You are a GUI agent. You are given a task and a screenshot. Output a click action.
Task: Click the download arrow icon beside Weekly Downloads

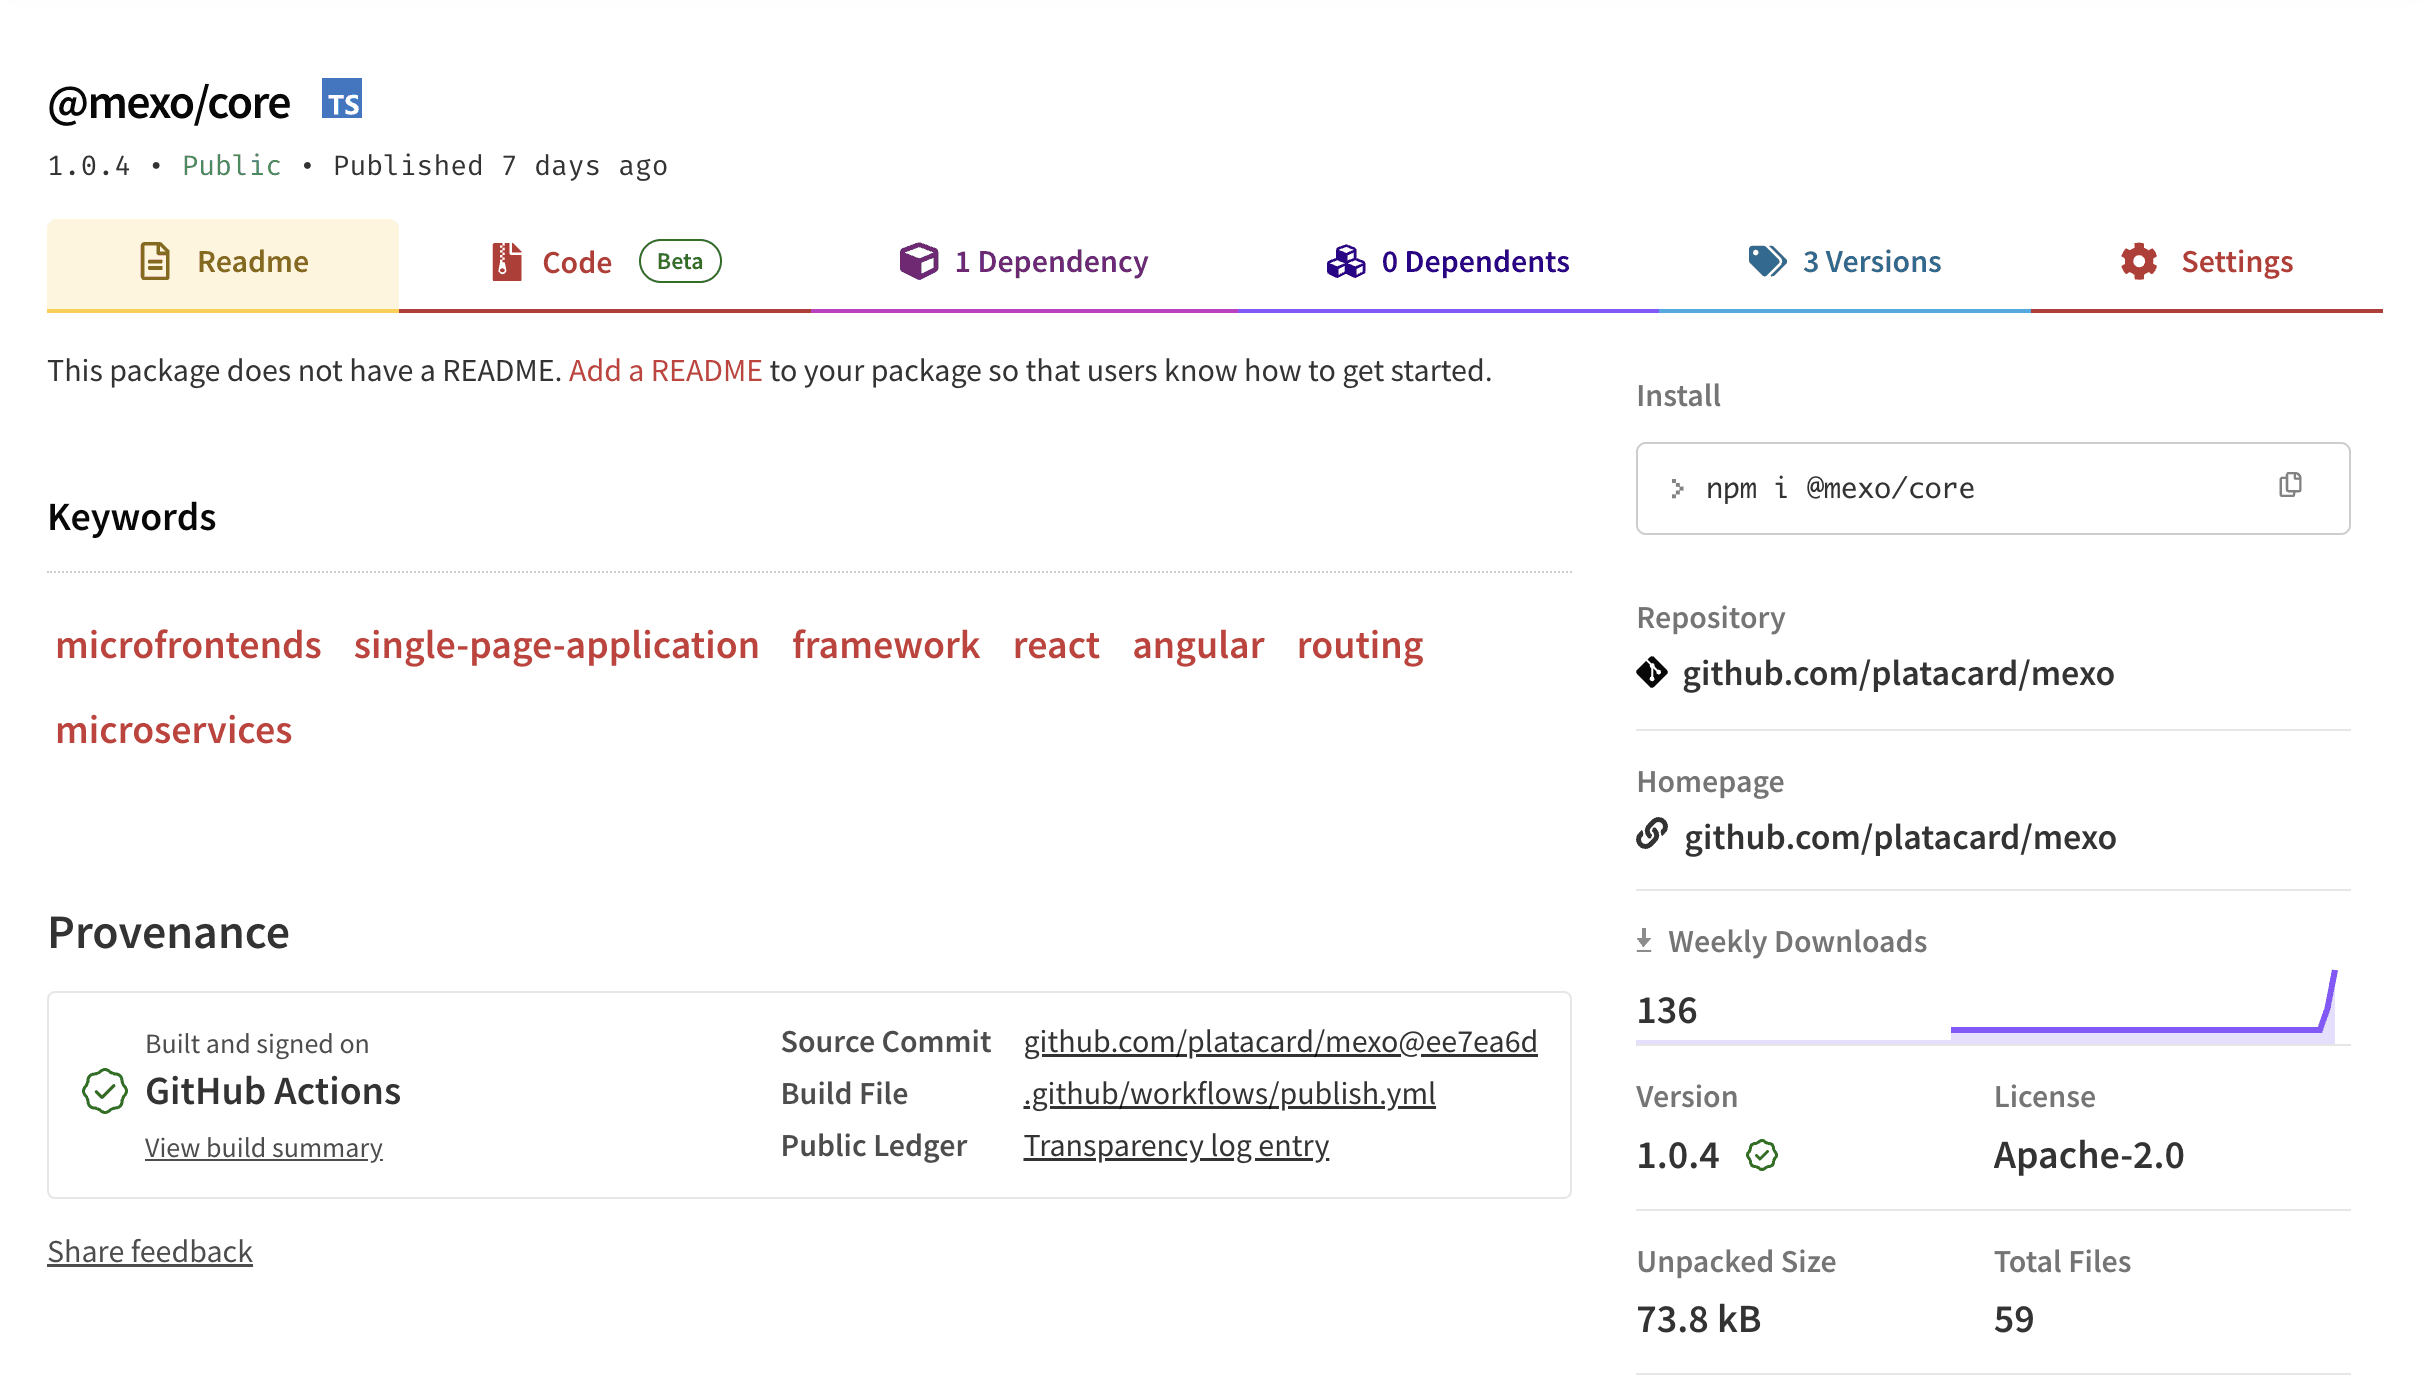click(x=1644, y=938)
